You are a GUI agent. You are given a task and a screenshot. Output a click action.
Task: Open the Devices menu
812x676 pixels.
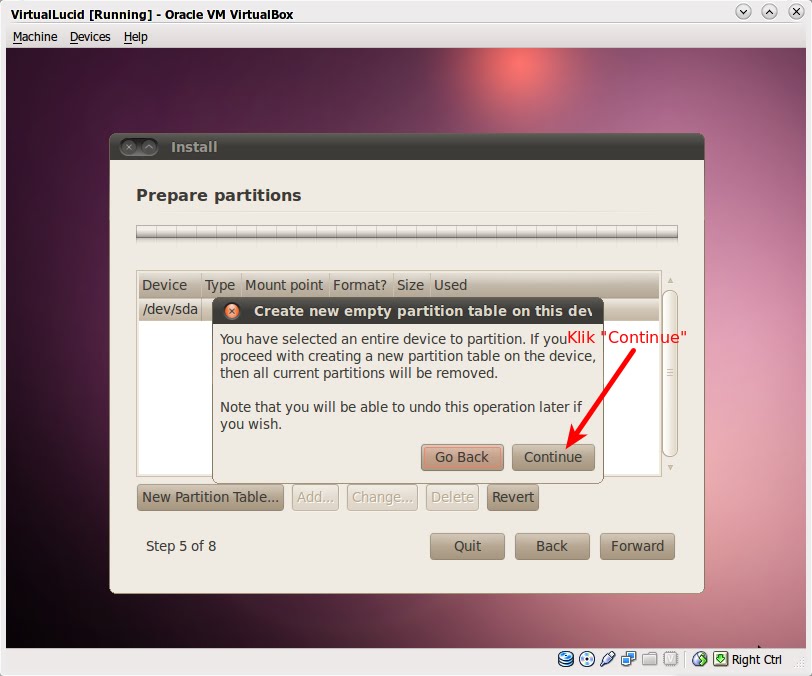point(90,37)
